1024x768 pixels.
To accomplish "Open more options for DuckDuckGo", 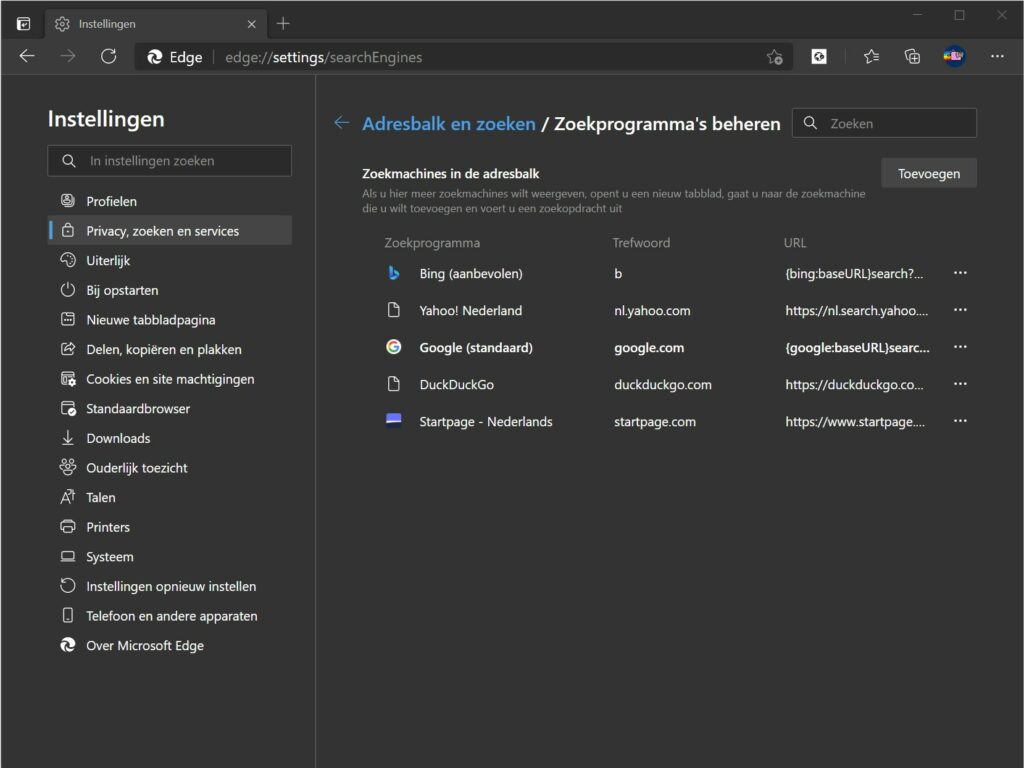I will 960,384.
